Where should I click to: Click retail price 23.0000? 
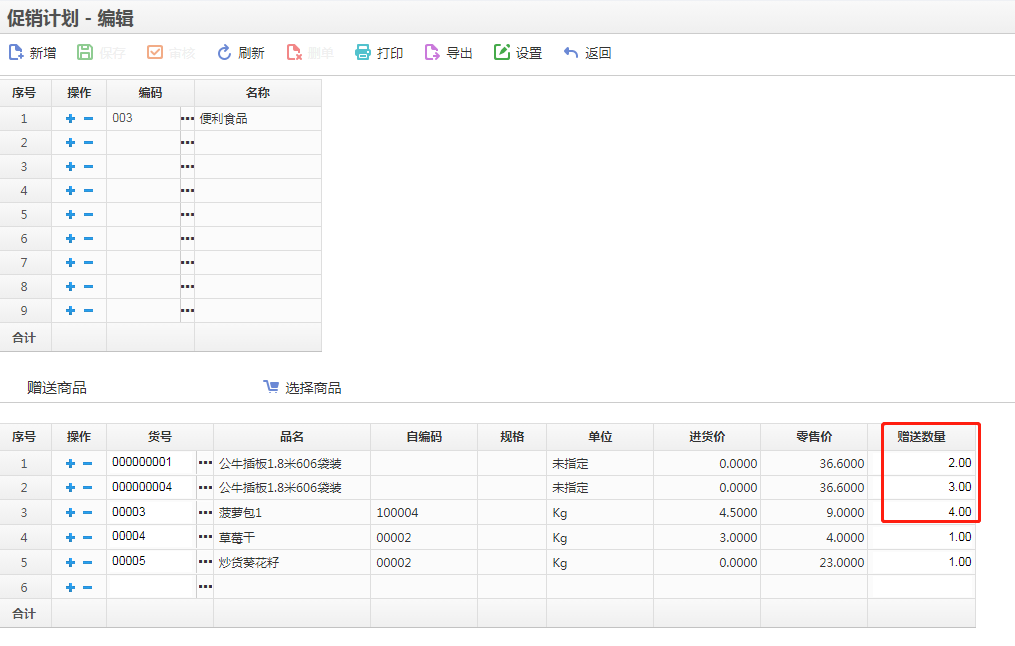842,562
